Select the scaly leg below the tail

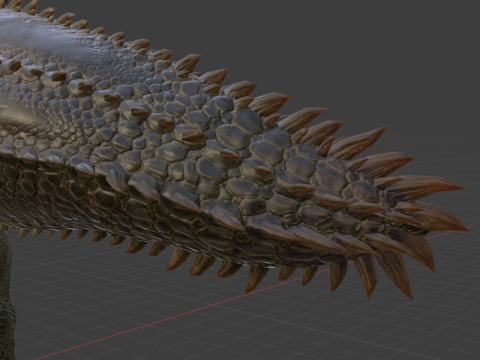coord(6,293)
